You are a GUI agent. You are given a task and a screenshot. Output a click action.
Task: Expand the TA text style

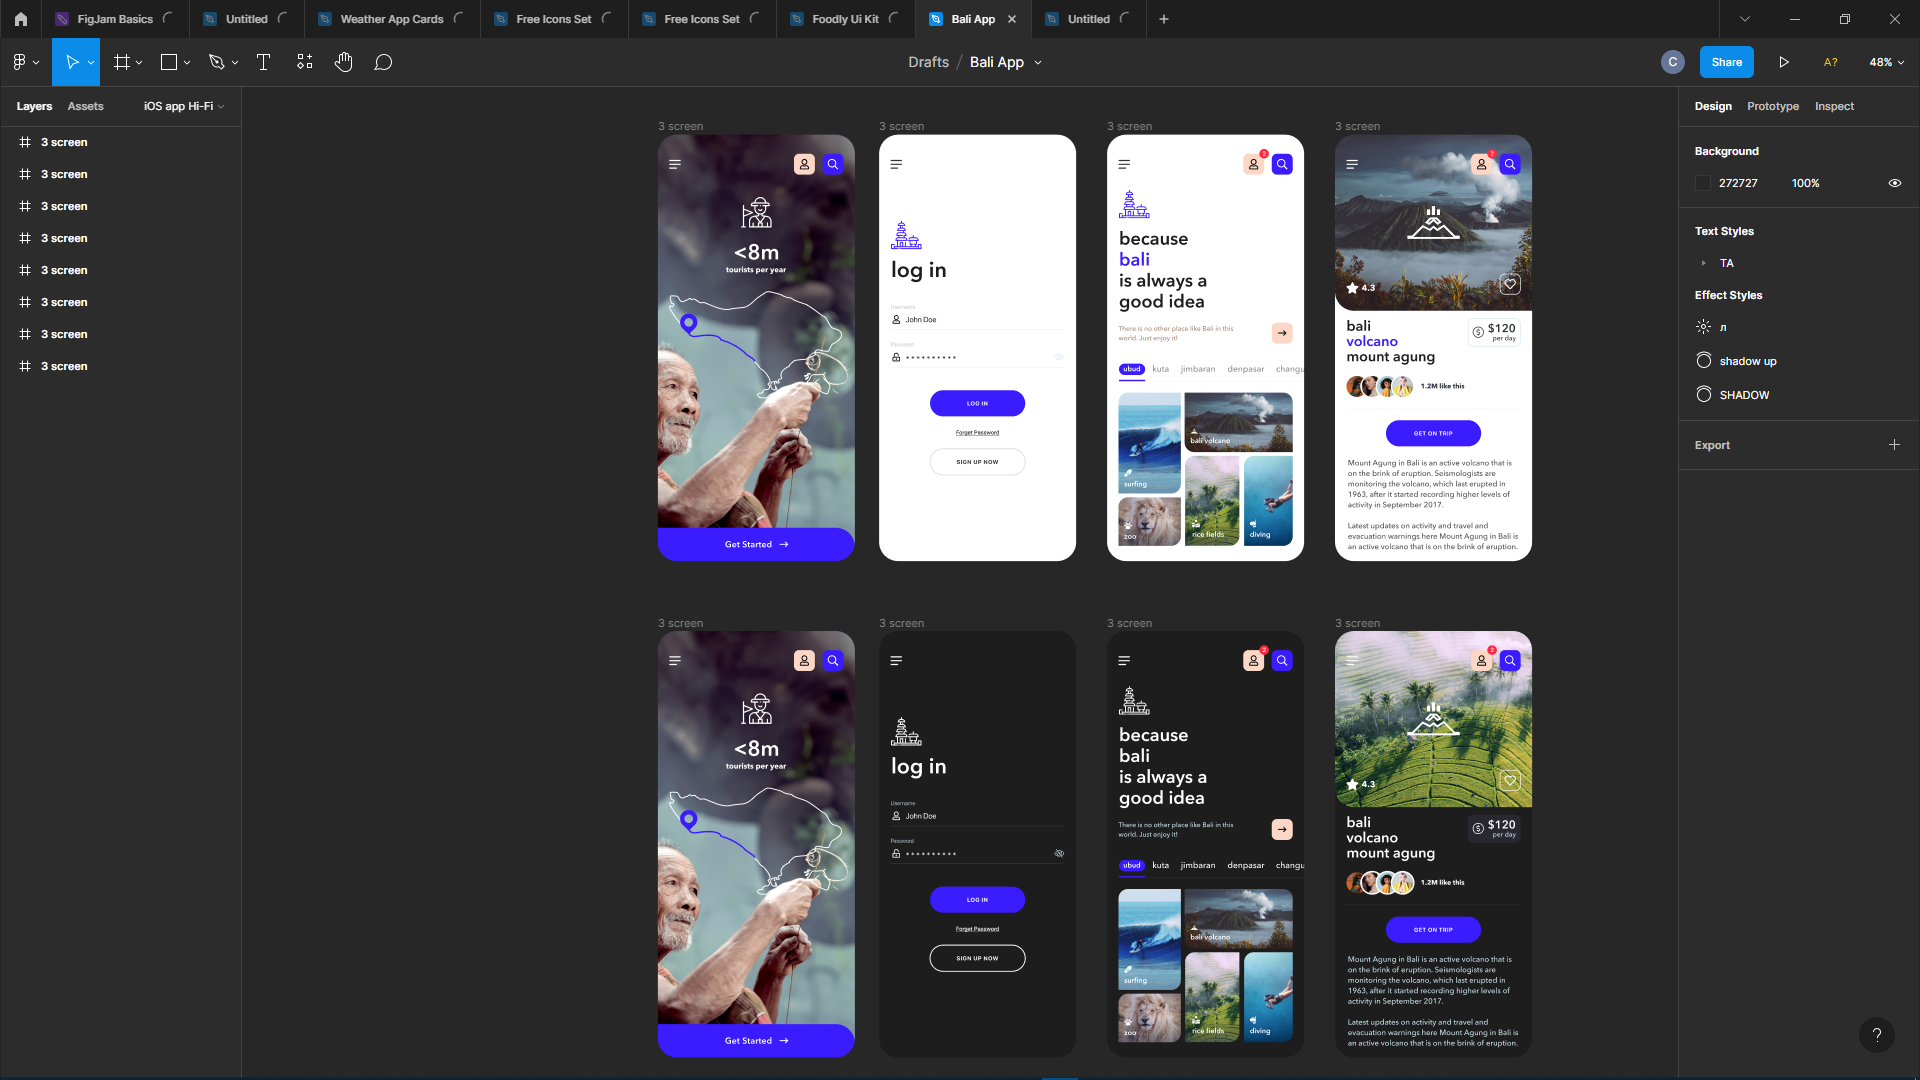coord(1705,262)
